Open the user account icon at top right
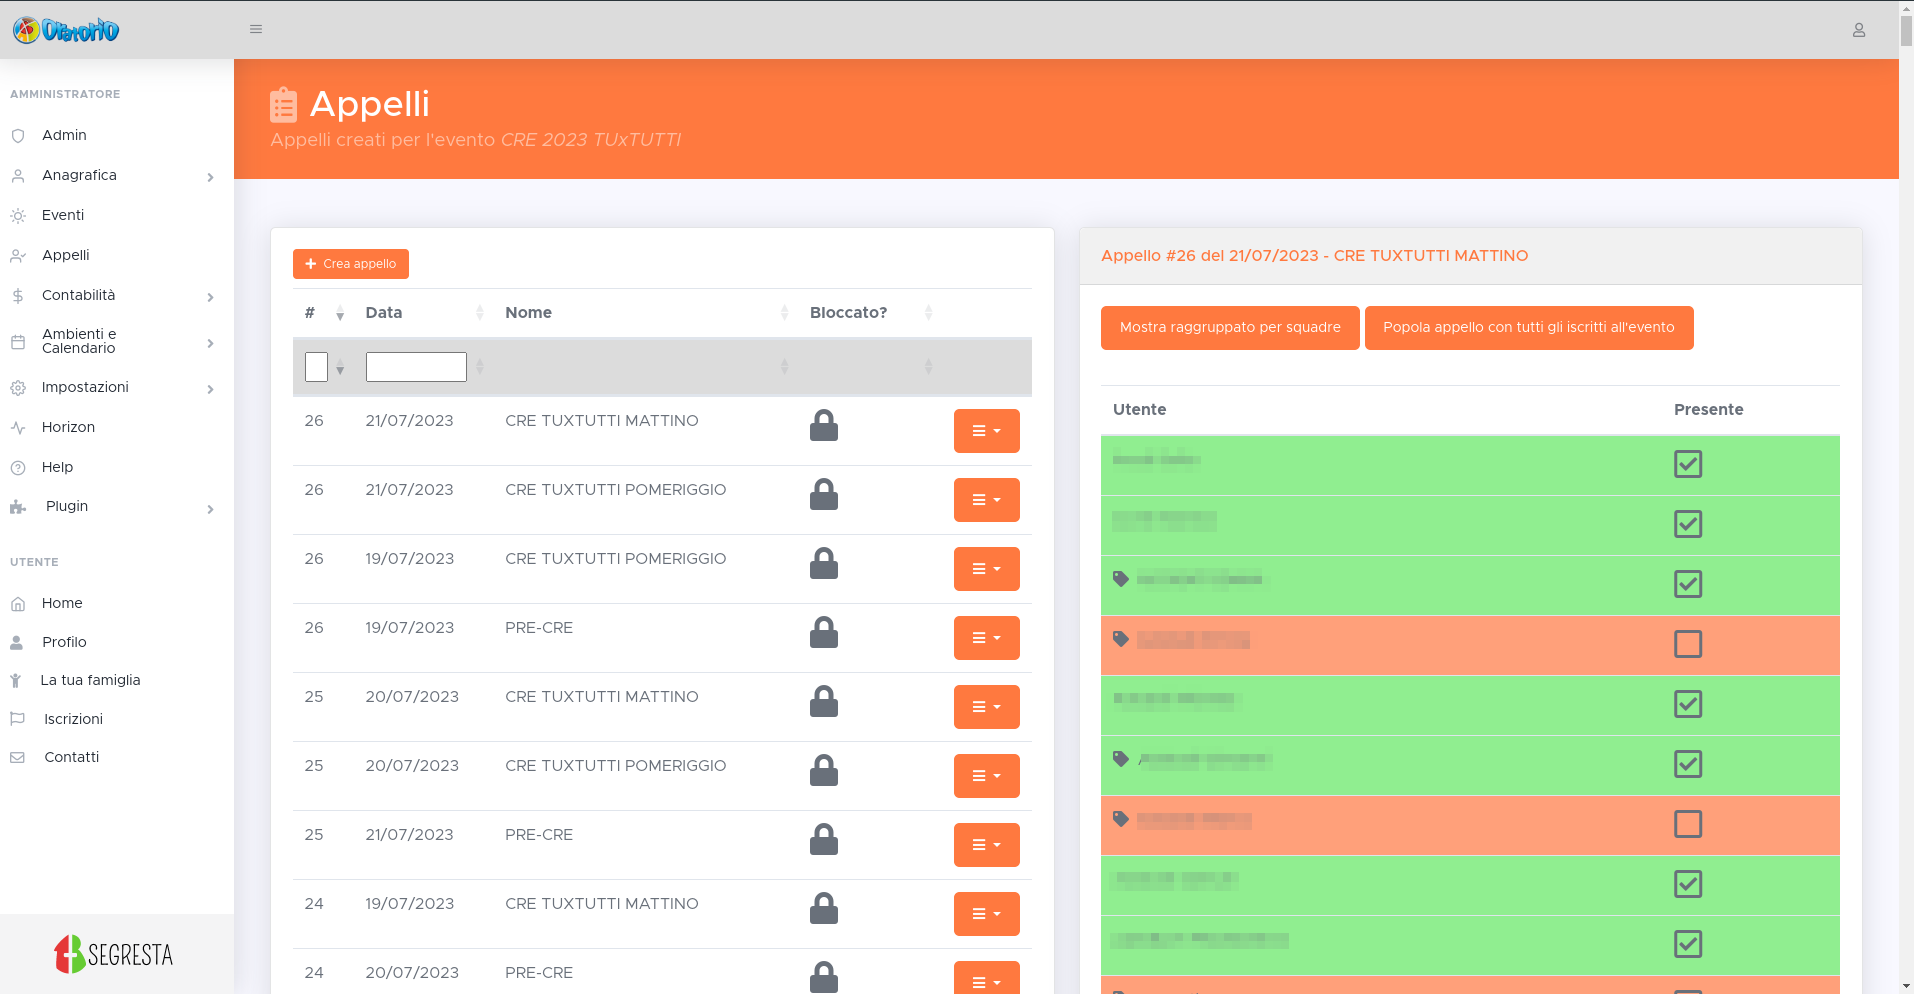 [x=1858, y=30]
